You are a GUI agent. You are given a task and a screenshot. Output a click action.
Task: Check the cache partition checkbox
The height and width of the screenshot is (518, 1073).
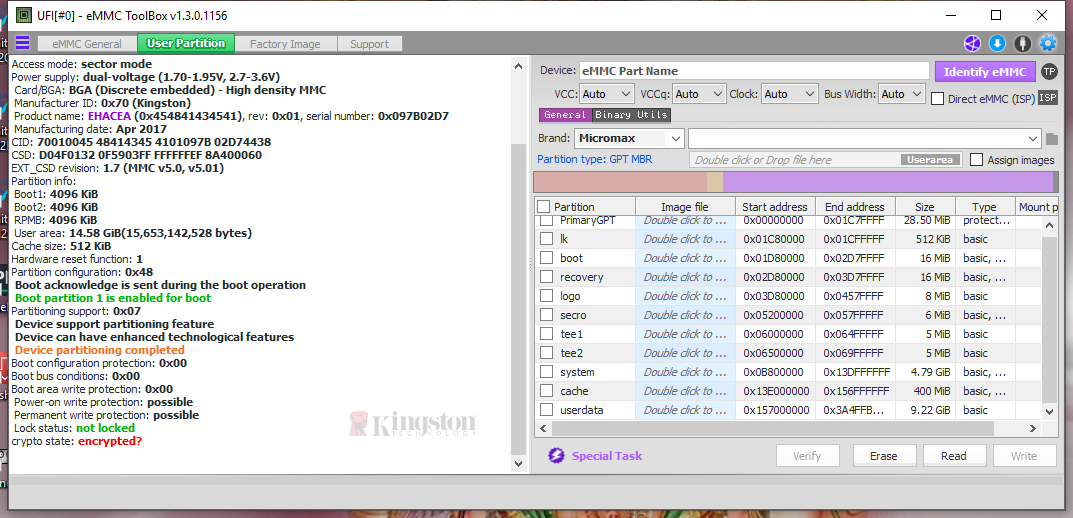(x=546, y=391)
